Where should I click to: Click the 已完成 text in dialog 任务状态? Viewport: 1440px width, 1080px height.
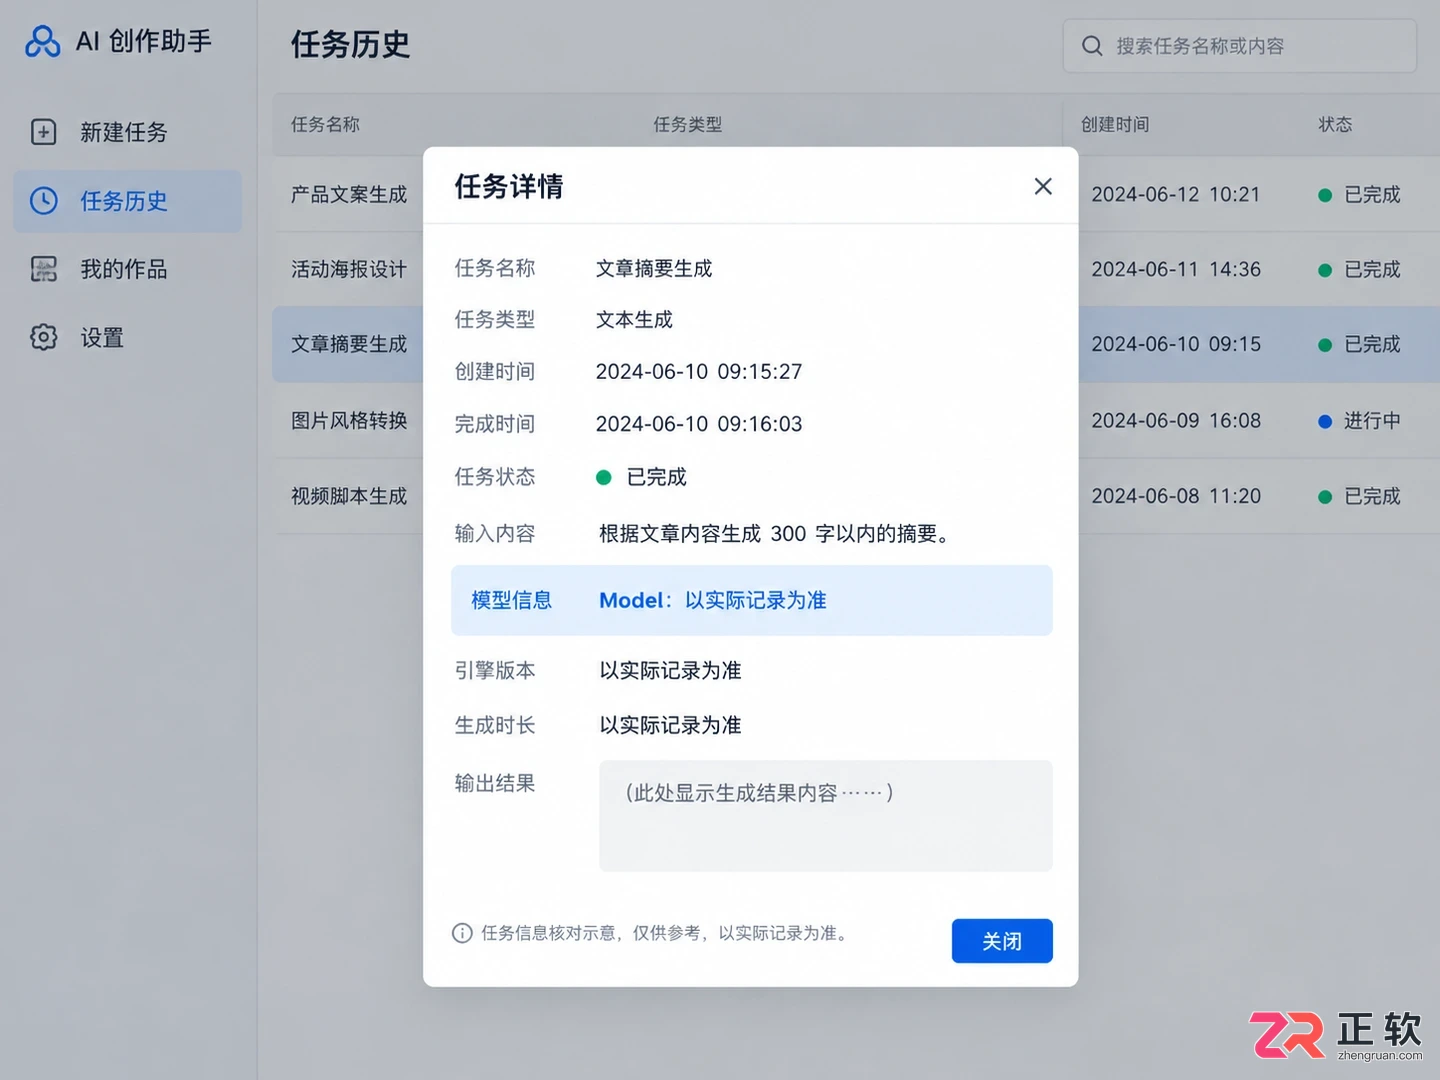[656, 477]
